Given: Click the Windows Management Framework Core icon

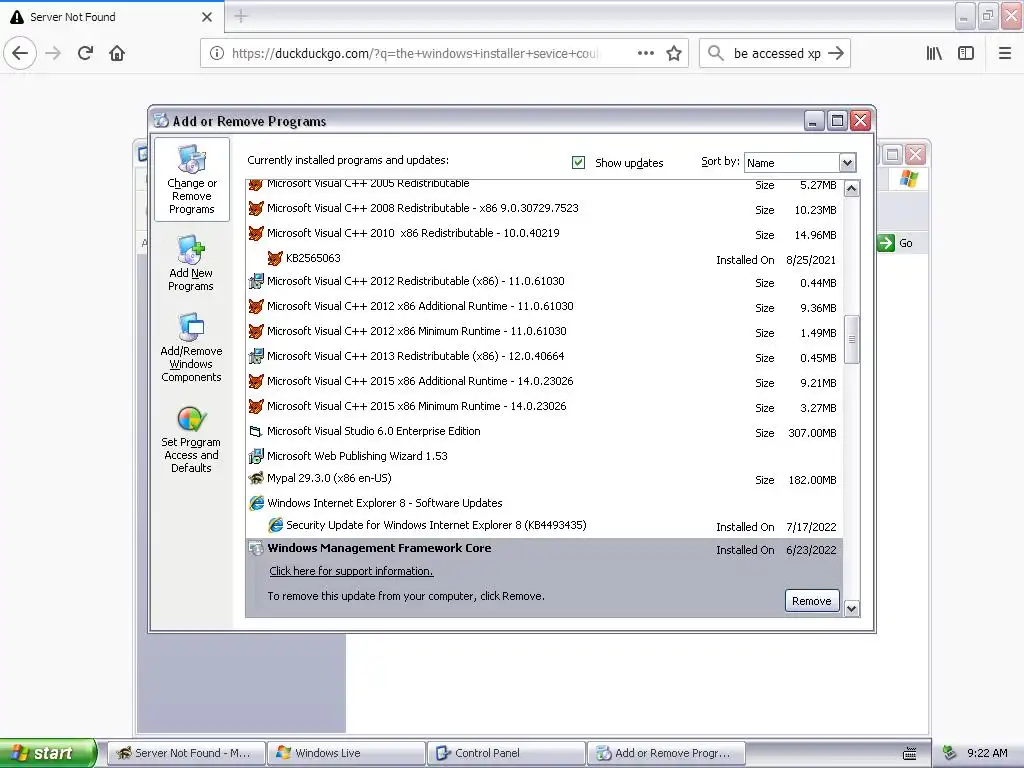Looking at the screenshot, I should [x=256, y=549].
